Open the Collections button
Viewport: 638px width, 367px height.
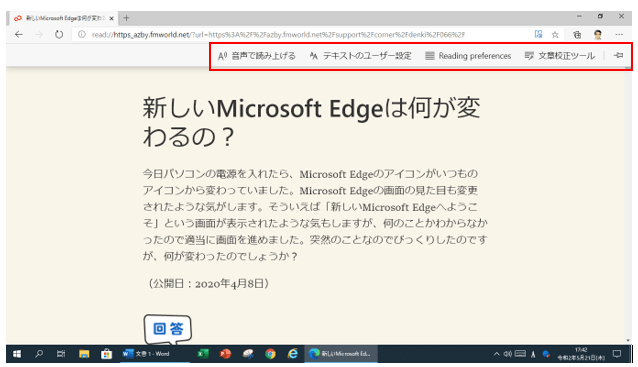tap(577, 35)
